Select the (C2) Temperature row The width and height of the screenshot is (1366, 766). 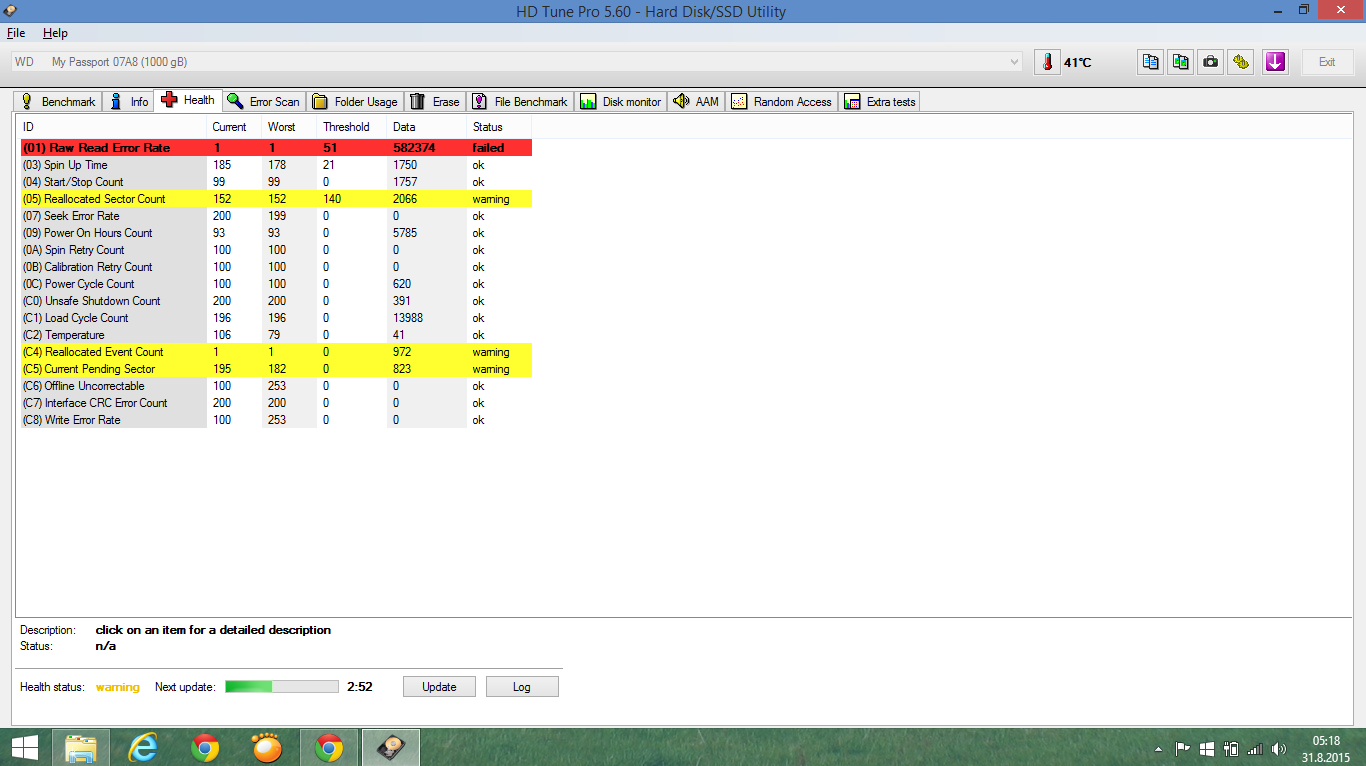[x=277, y=335]
